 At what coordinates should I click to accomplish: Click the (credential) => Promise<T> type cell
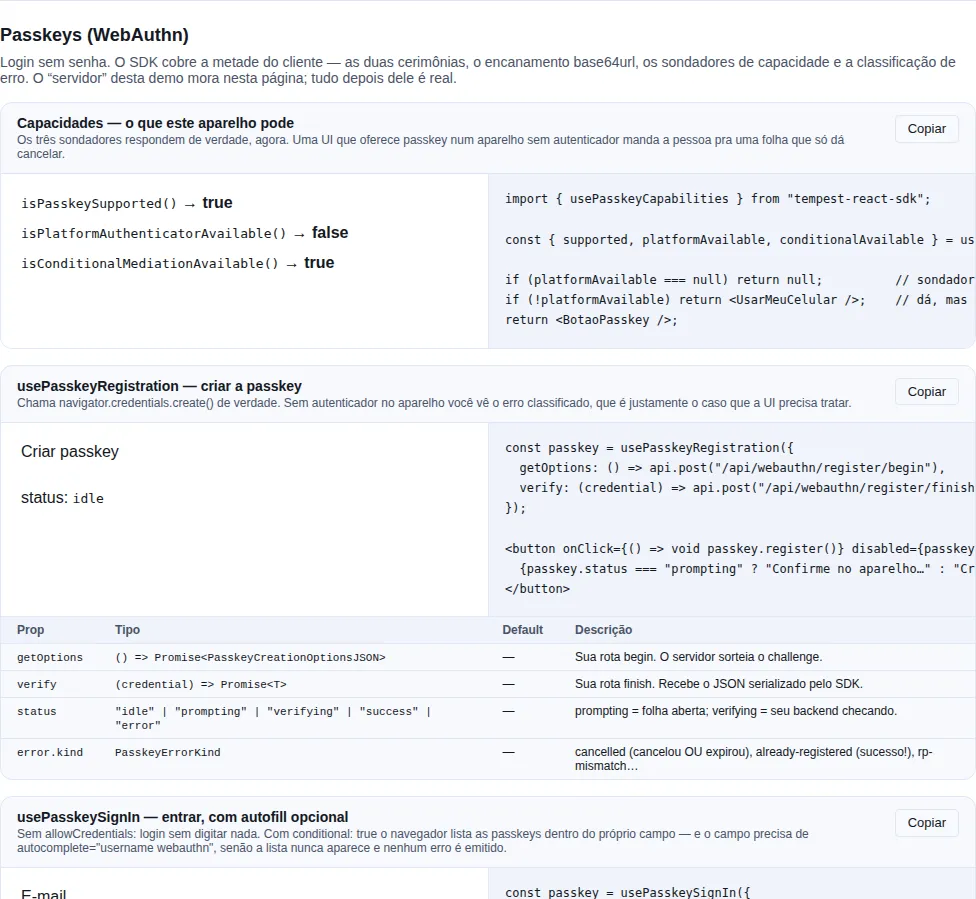[x=200, y=684]
